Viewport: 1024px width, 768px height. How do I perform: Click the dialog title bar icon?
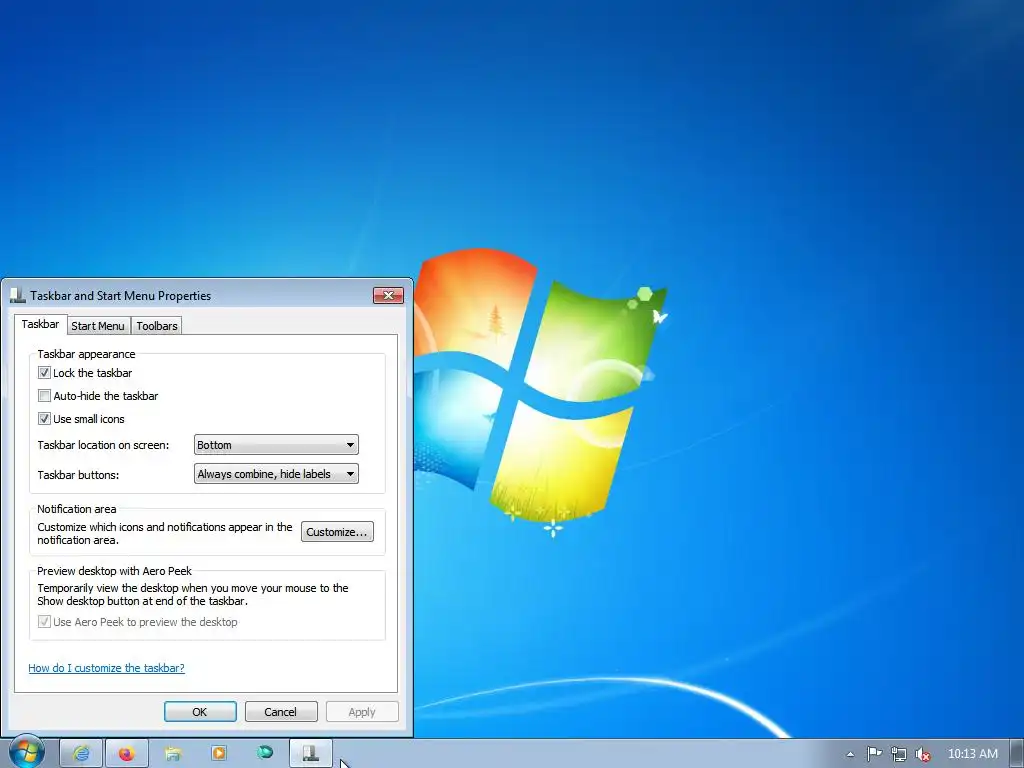(x=18, y=295)
